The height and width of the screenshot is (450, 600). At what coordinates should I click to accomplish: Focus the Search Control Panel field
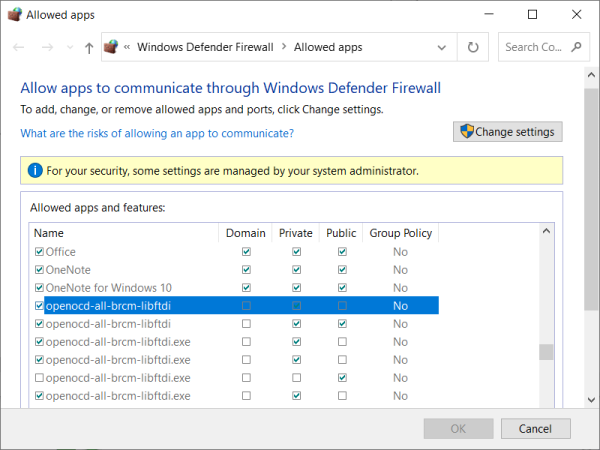tap(544, 47)
